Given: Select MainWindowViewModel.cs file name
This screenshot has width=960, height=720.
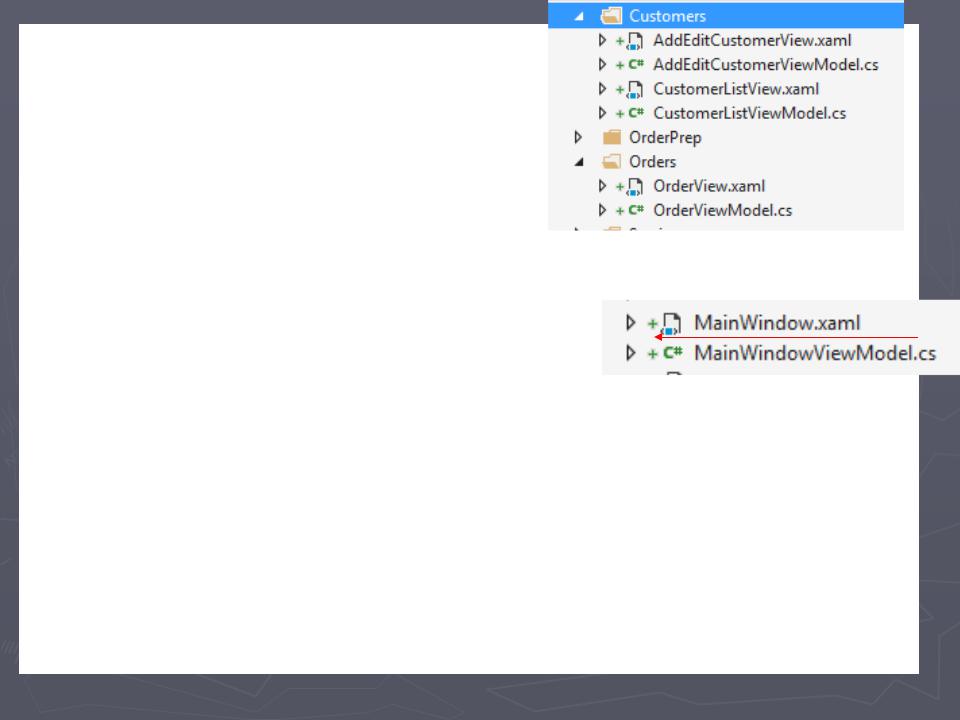Looking at the screenshot, I should [815, 353].
